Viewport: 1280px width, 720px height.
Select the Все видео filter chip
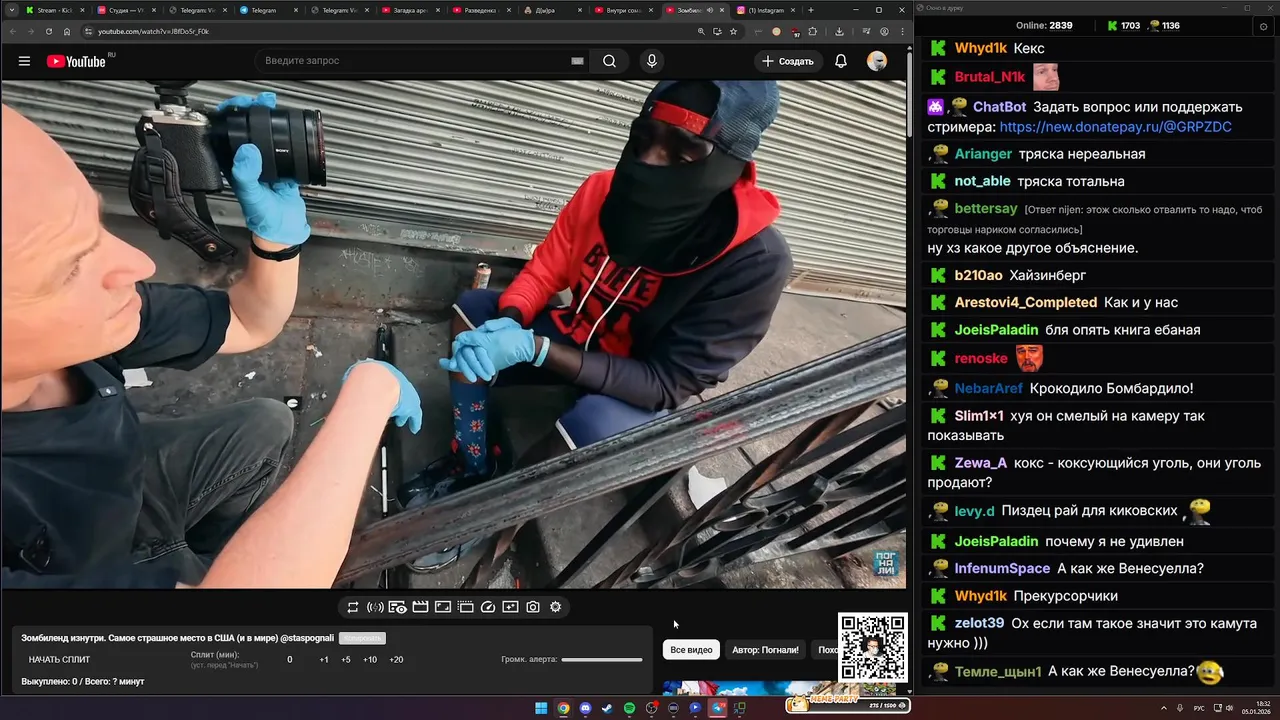[691, 650]
